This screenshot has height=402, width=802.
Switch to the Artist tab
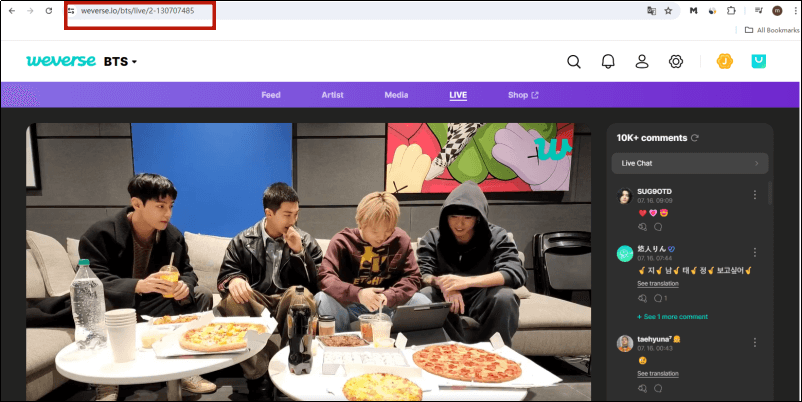[x=332, y=95]
